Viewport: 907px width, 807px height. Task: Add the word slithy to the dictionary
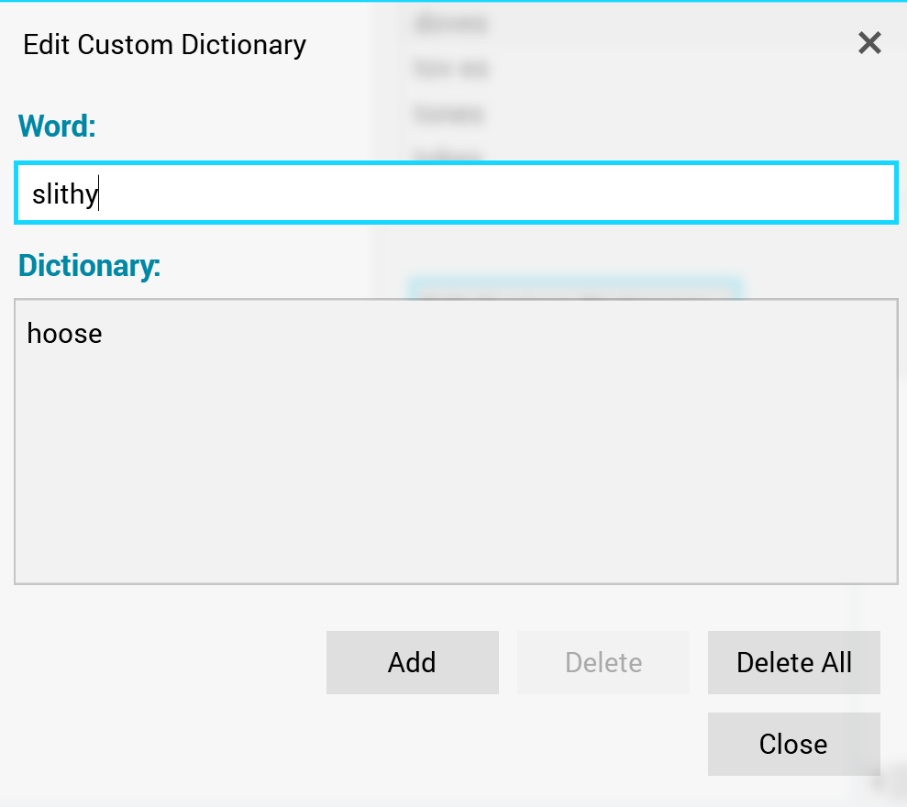point(412,662)
